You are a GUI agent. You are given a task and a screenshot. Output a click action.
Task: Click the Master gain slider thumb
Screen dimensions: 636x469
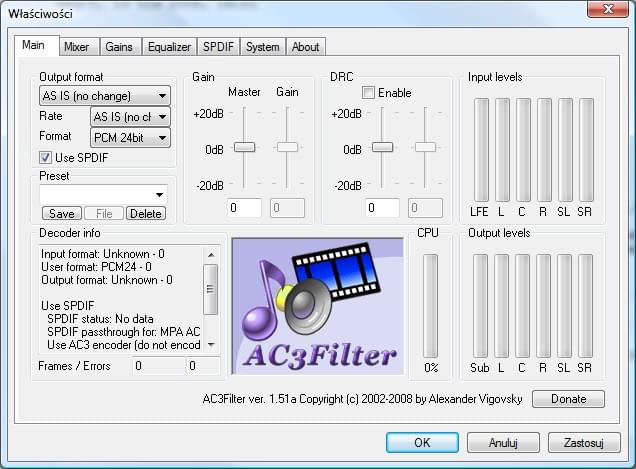tap(244, 147)
